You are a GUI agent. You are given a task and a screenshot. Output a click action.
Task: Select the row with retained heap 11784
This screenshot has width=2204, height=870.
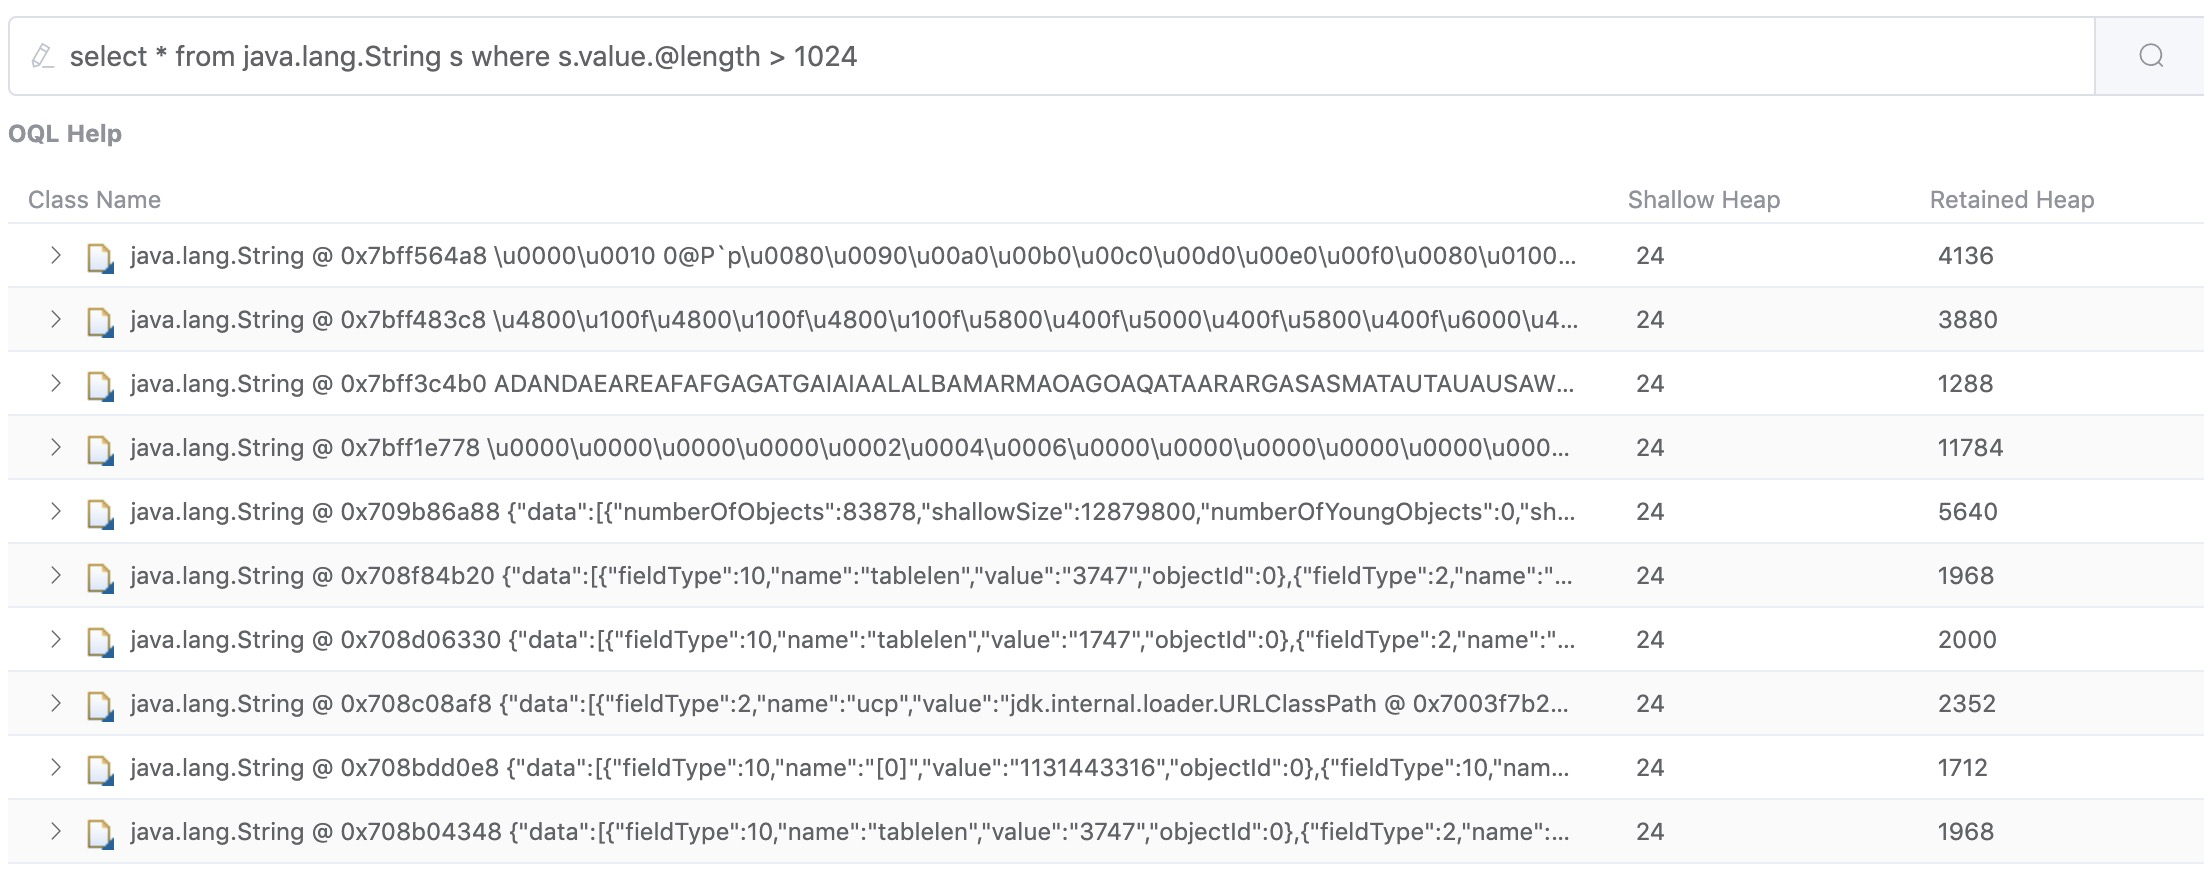click(1969, 448)
